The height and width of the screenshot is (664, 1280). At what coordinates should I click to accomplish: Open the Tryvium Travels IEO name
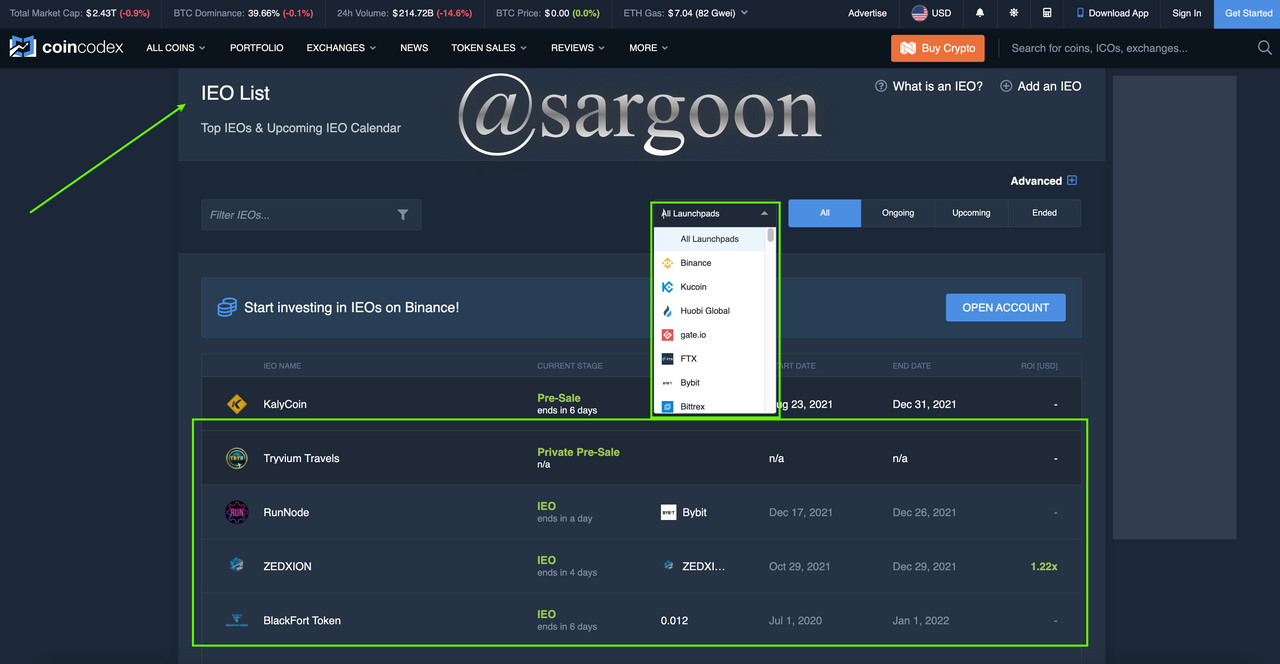pos(301,458)
